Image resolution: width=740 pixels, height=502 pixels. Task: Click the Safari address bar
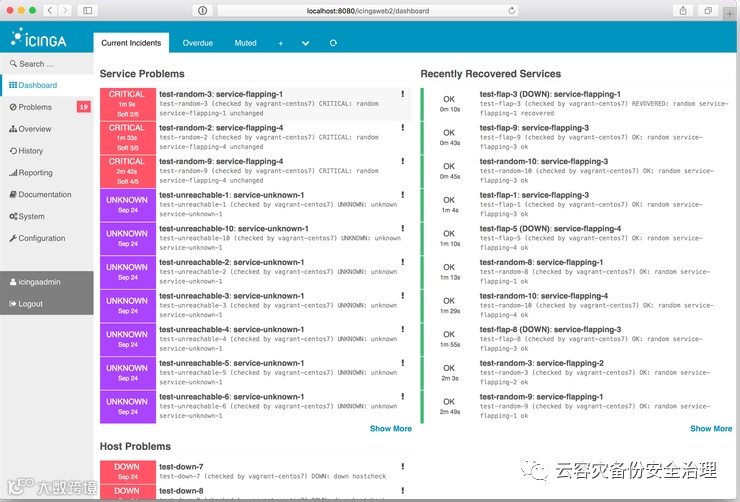pos(368,10)
